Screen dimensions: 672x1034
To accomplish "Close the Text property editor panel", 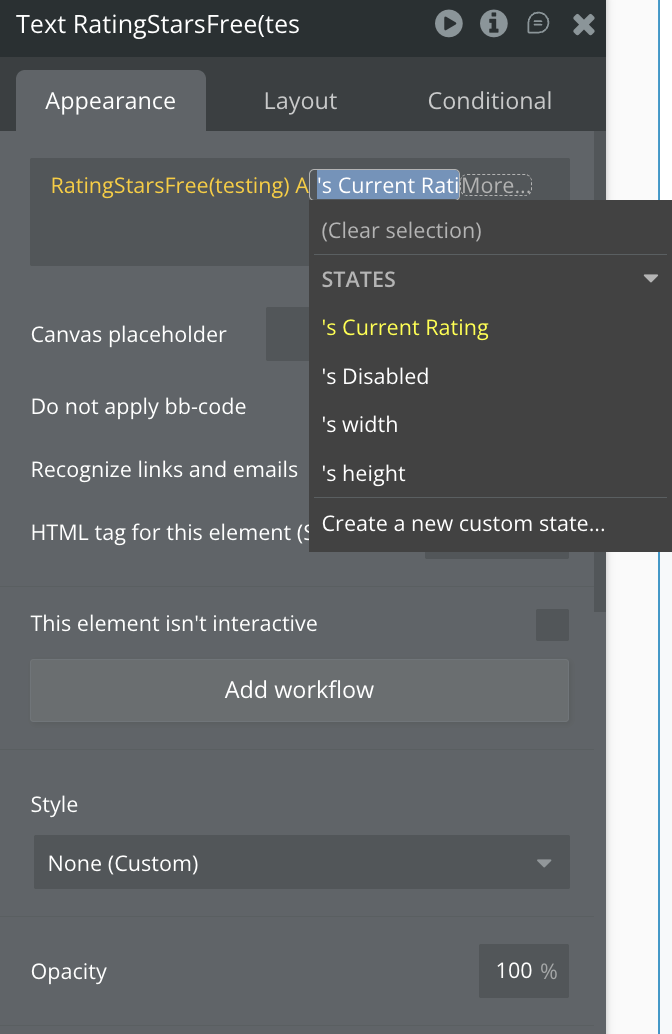I will tap(584, 24).
